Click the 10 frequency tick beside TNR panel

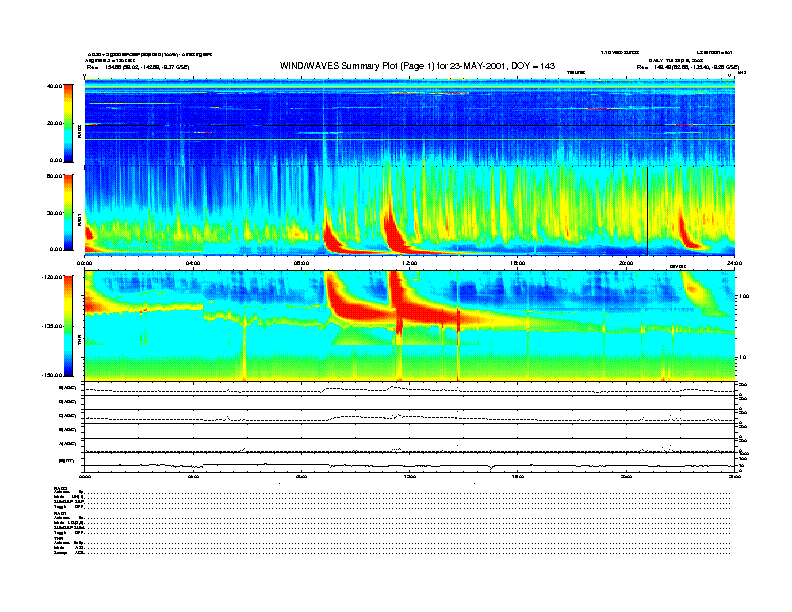click(x=742, y=358)
